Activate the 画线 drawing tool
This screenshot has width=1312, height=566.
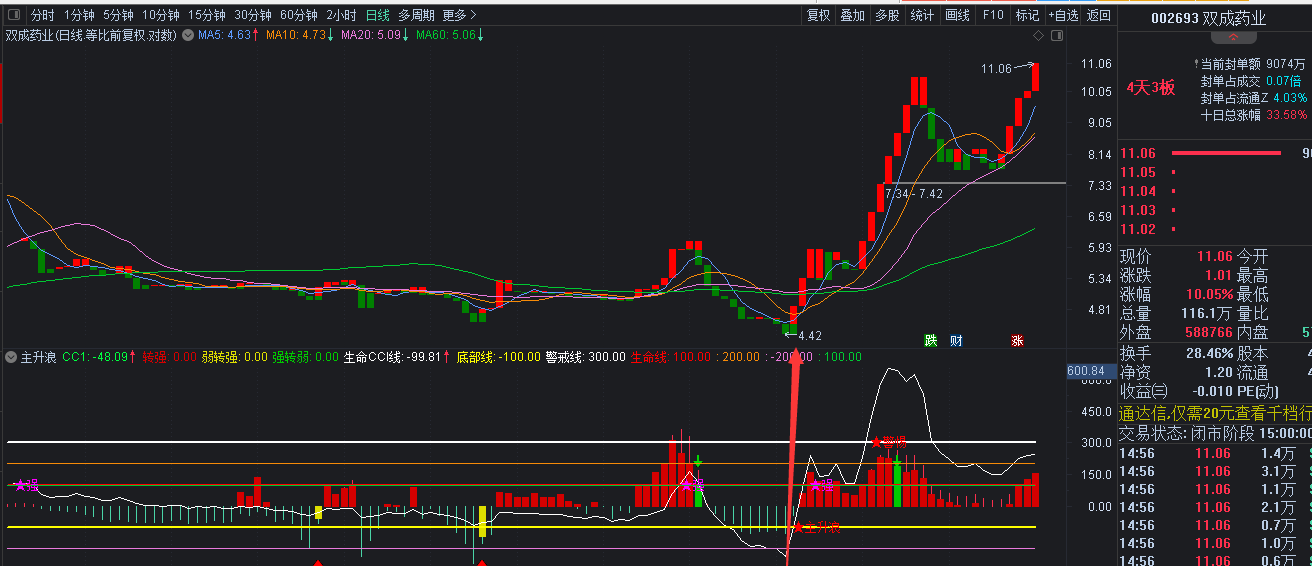[x=957, y=15]
